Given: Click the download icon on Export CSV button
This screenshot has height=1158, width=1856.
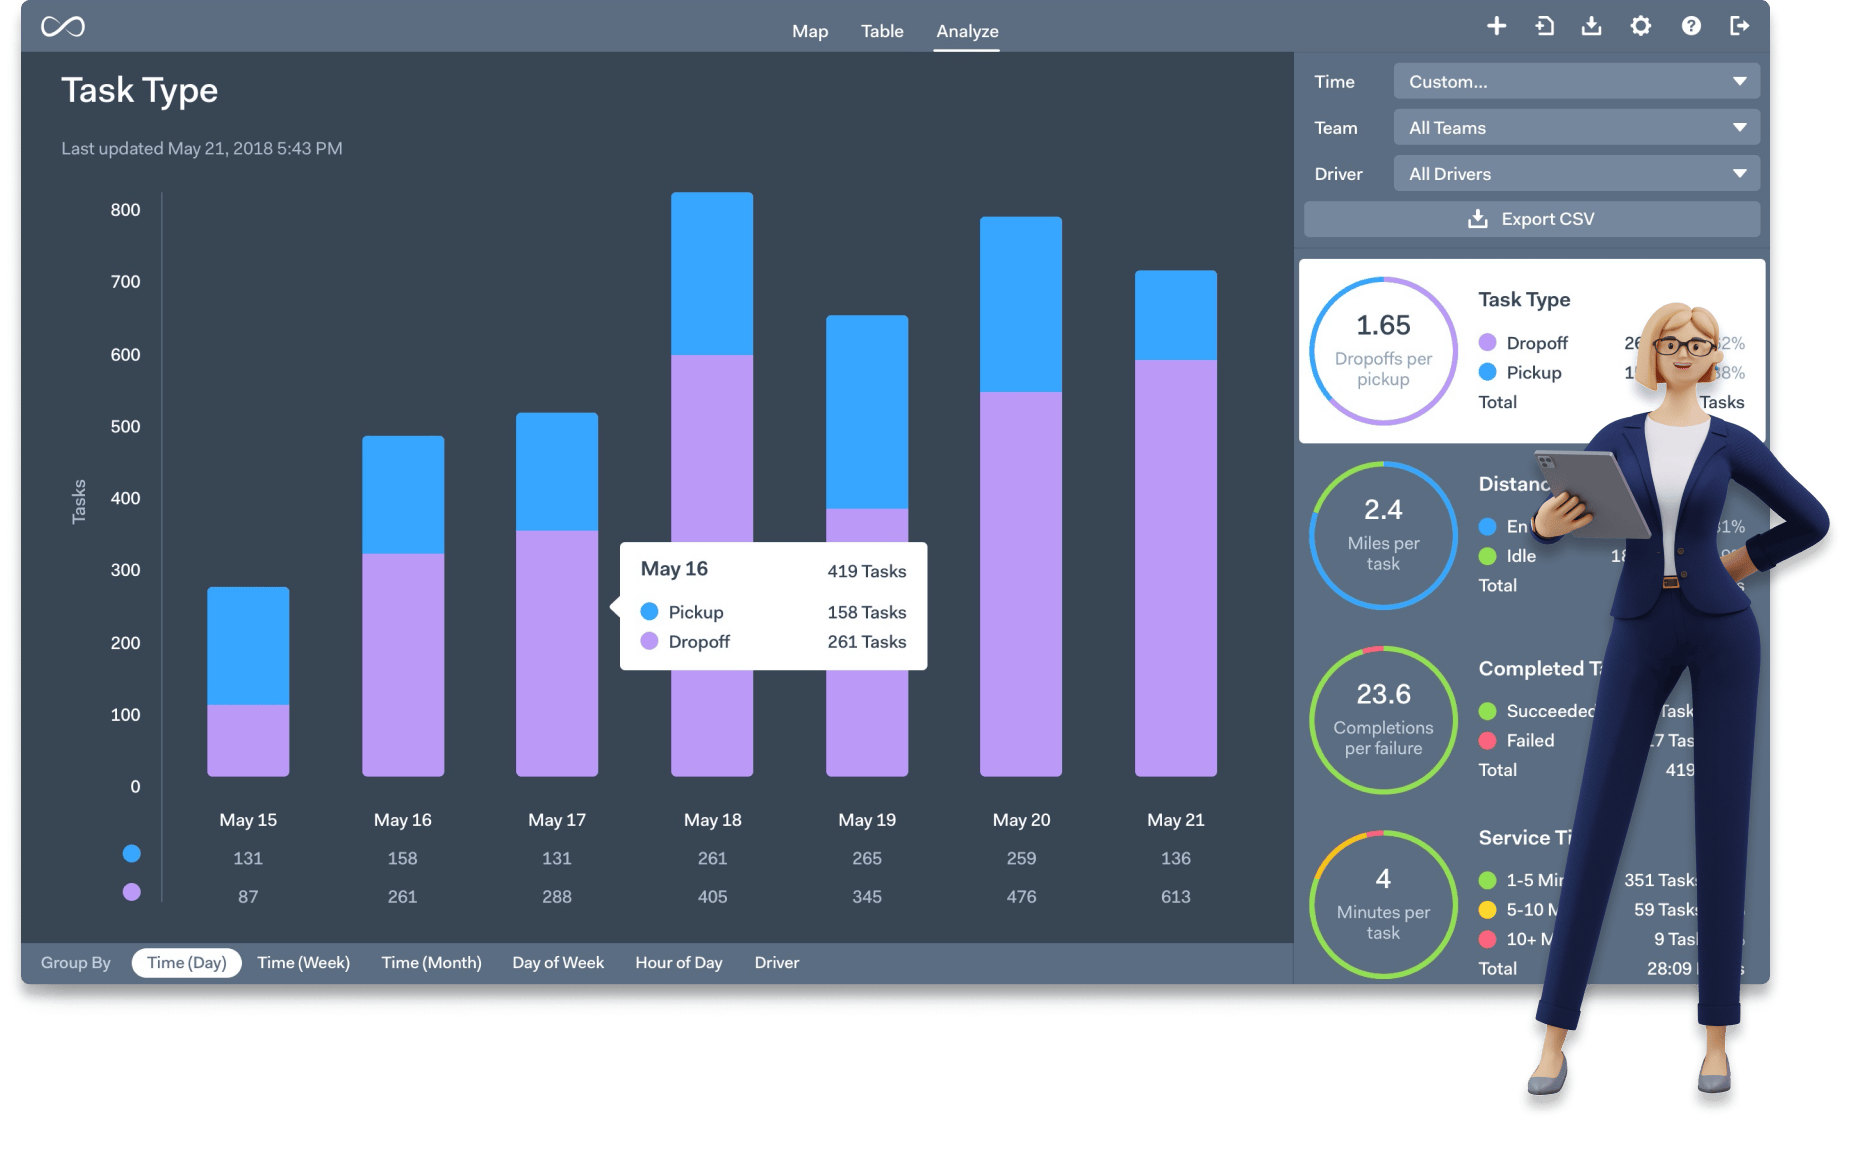Looking at the screenshot, I should coord(1477,218).
